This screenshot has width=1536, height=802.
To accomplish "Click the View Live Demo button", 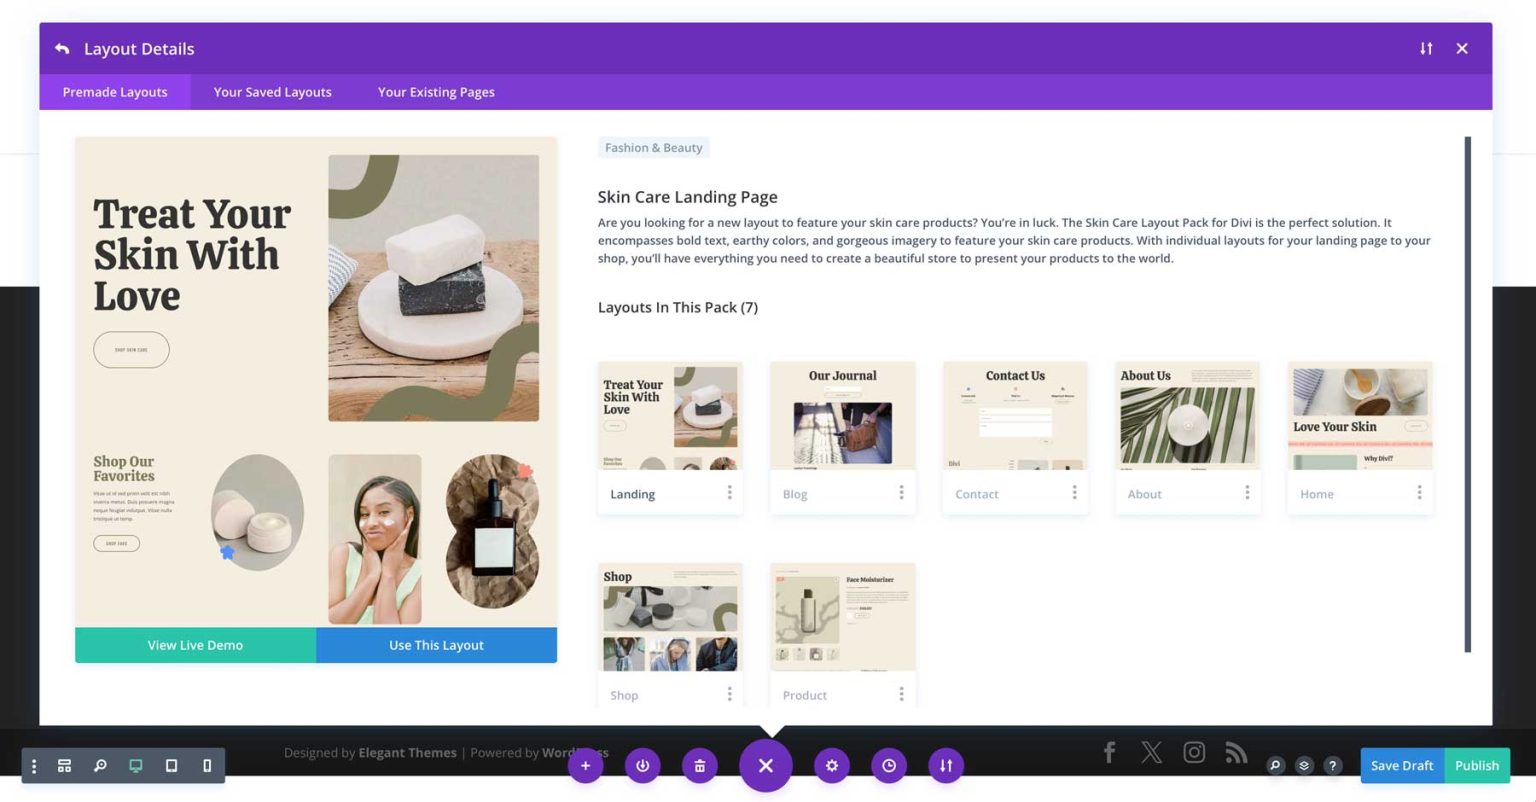I will point(194,645).
